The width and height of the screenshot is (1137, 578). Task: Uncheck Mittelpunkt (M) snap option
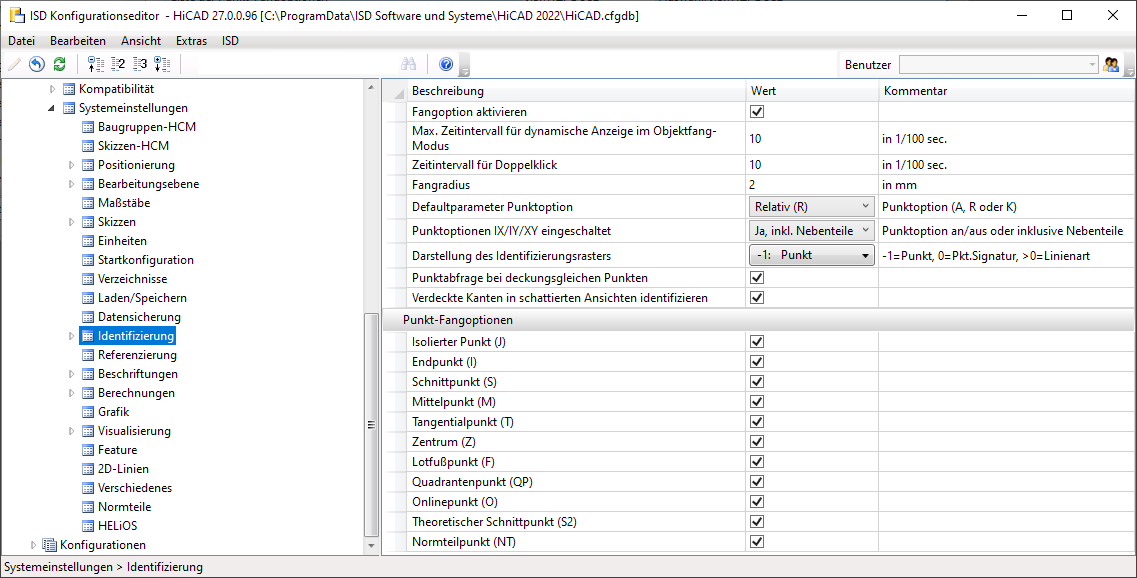757,401
